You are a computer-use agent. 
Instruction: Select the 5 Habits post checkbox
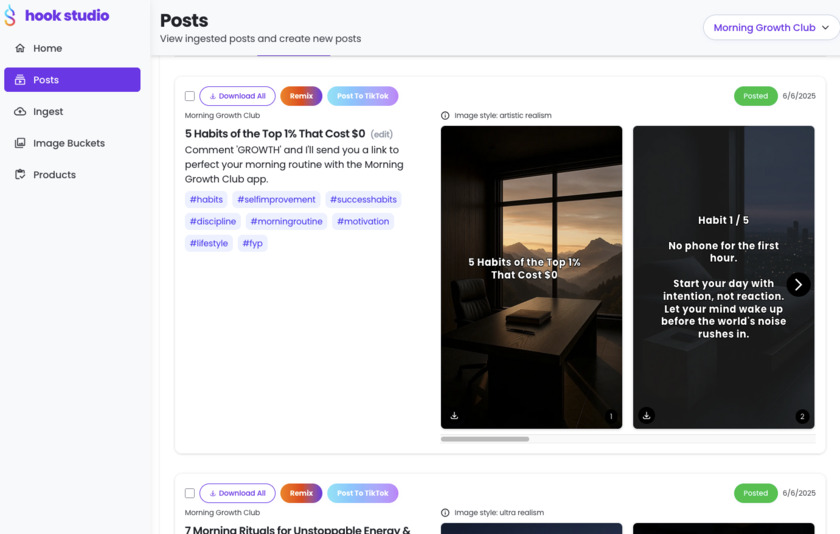(190, 96)
